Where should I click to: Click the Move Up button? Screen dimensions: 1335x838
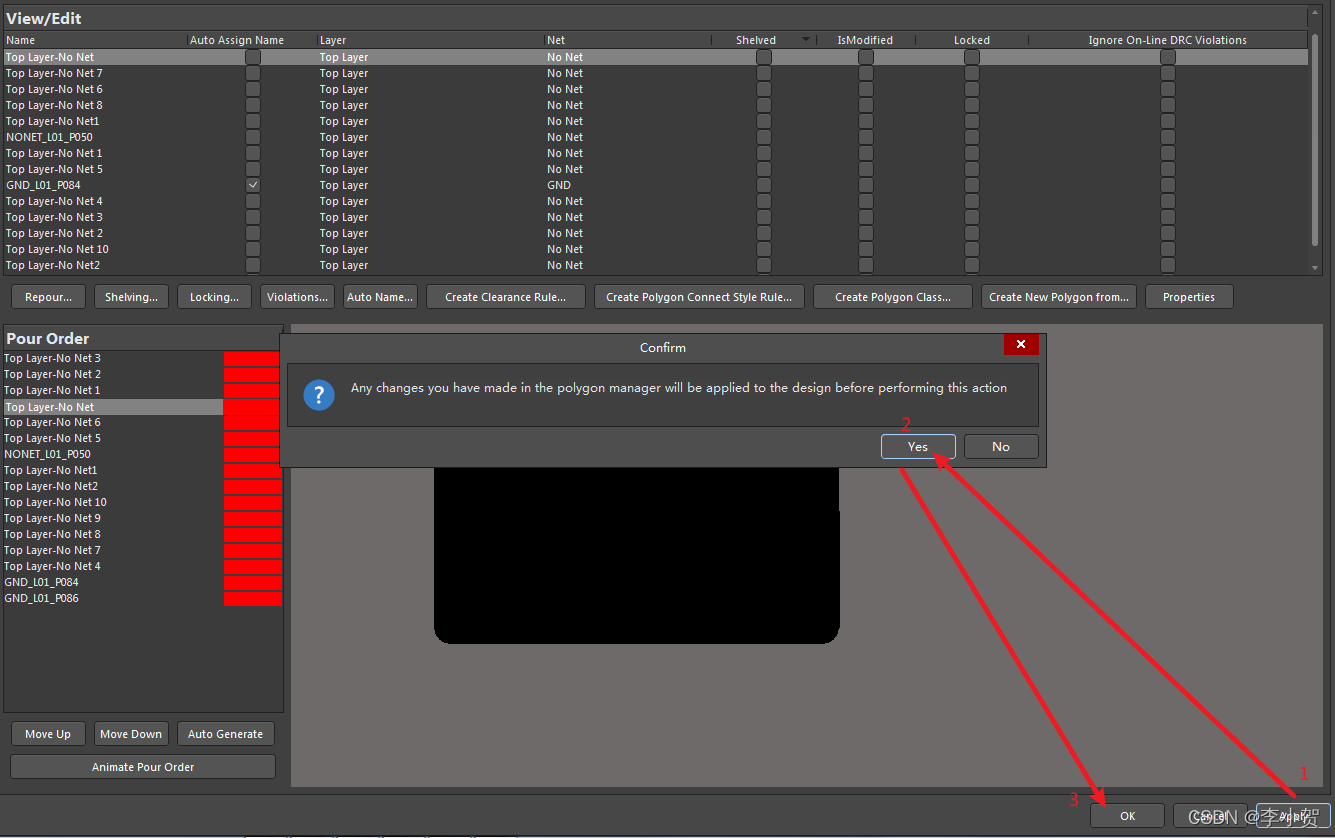point(48,734)
